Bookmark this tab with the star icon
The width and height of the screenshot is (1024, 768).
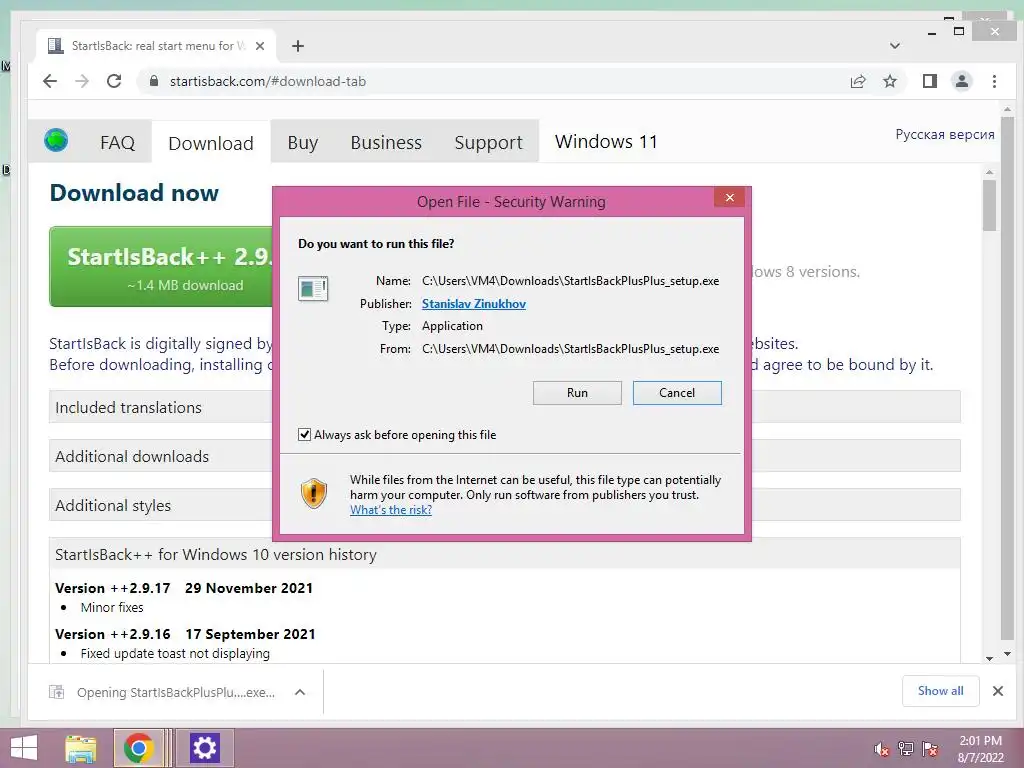(x=889, y=81)
